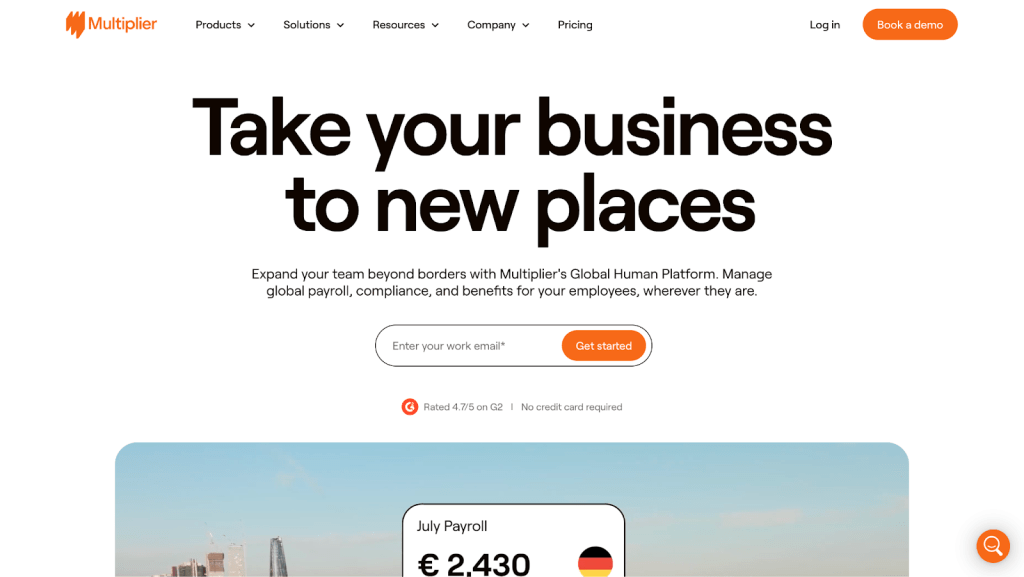Click the July Payroll card
1024x577 pixels.
point(513,540)
